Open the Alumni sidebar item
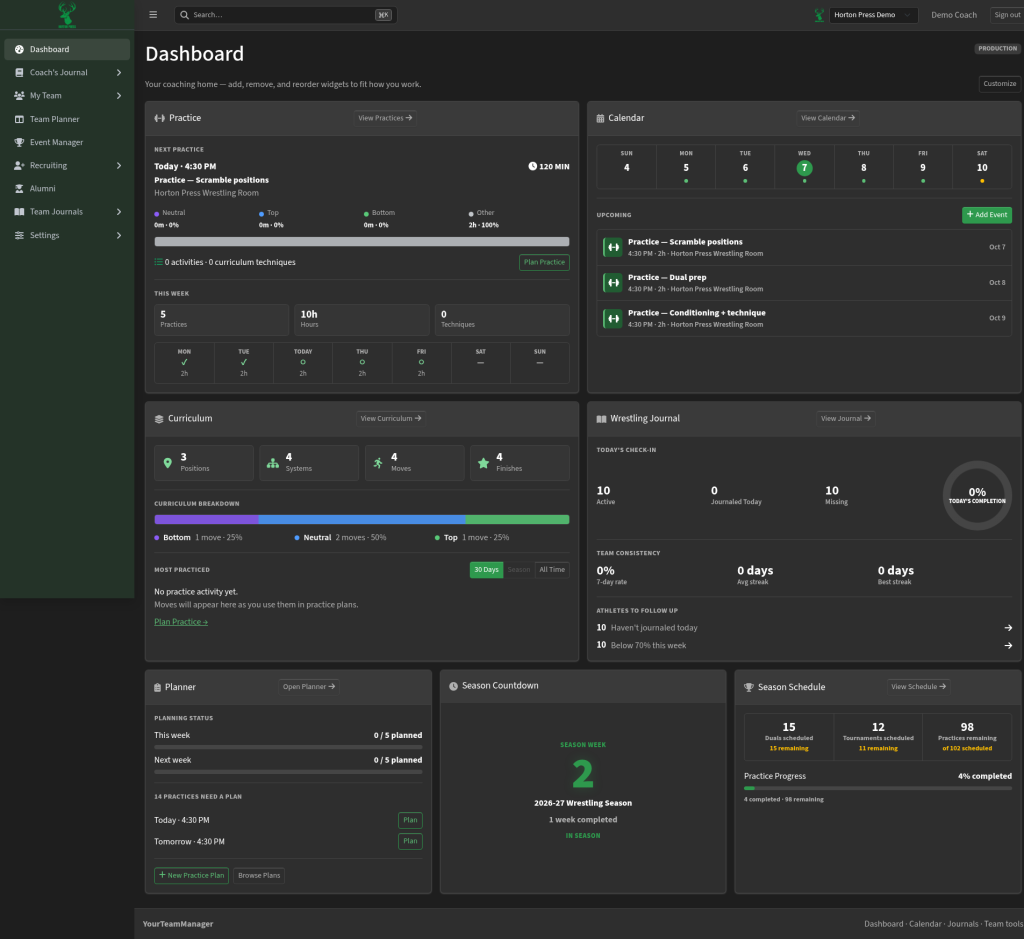 point(67,188)
